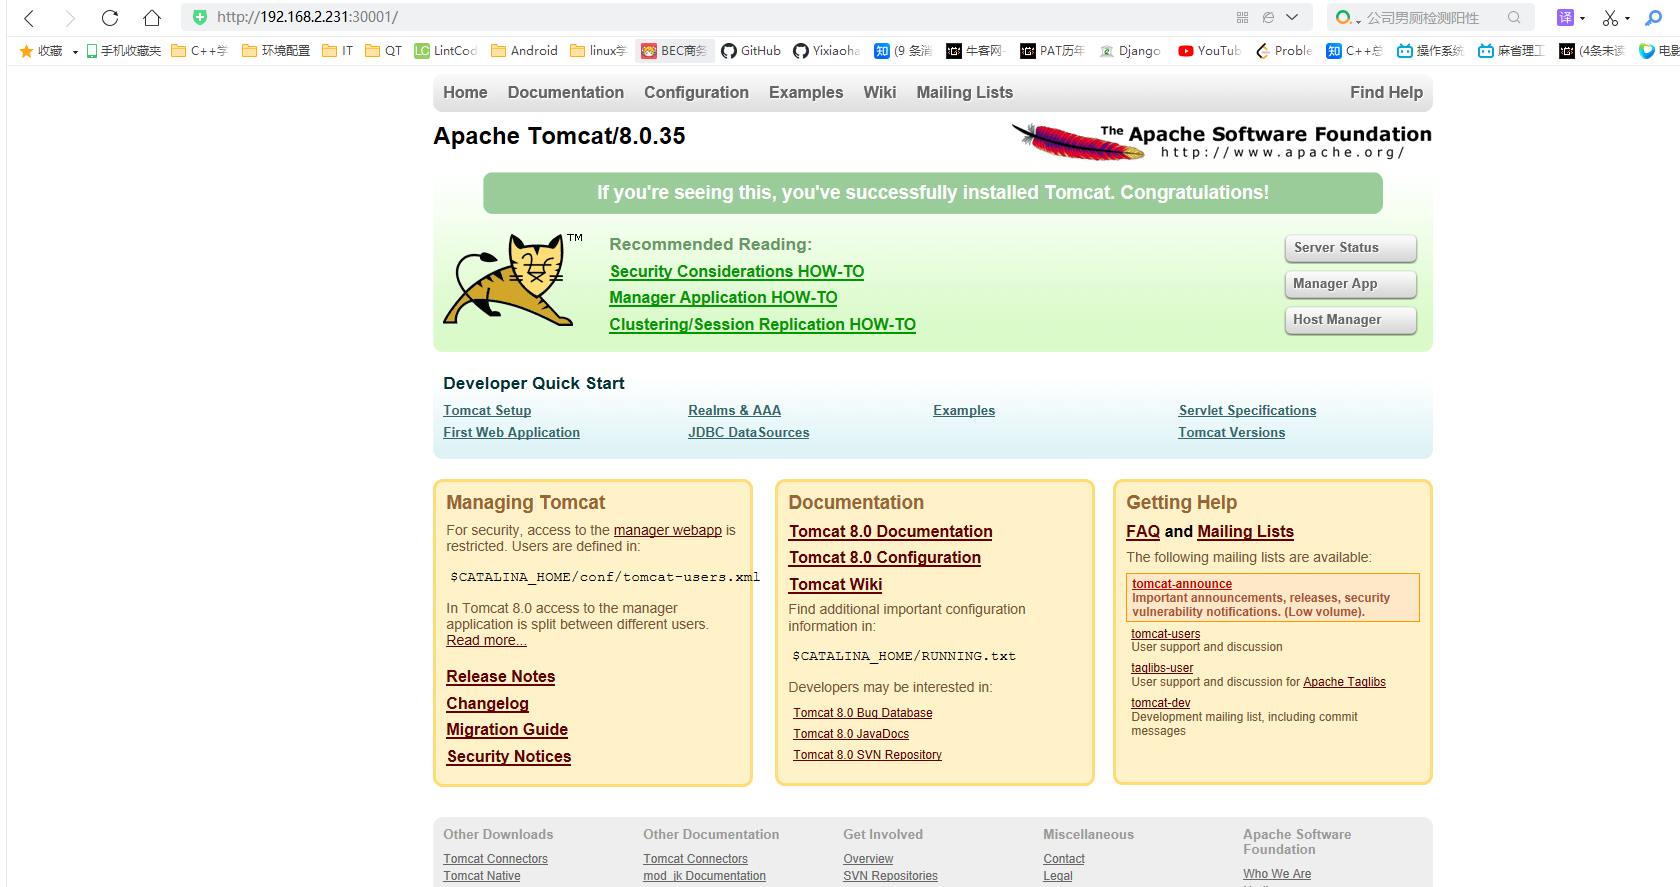
Task: Click Find Help in navigation bar
Action: tap(1386, 92)
